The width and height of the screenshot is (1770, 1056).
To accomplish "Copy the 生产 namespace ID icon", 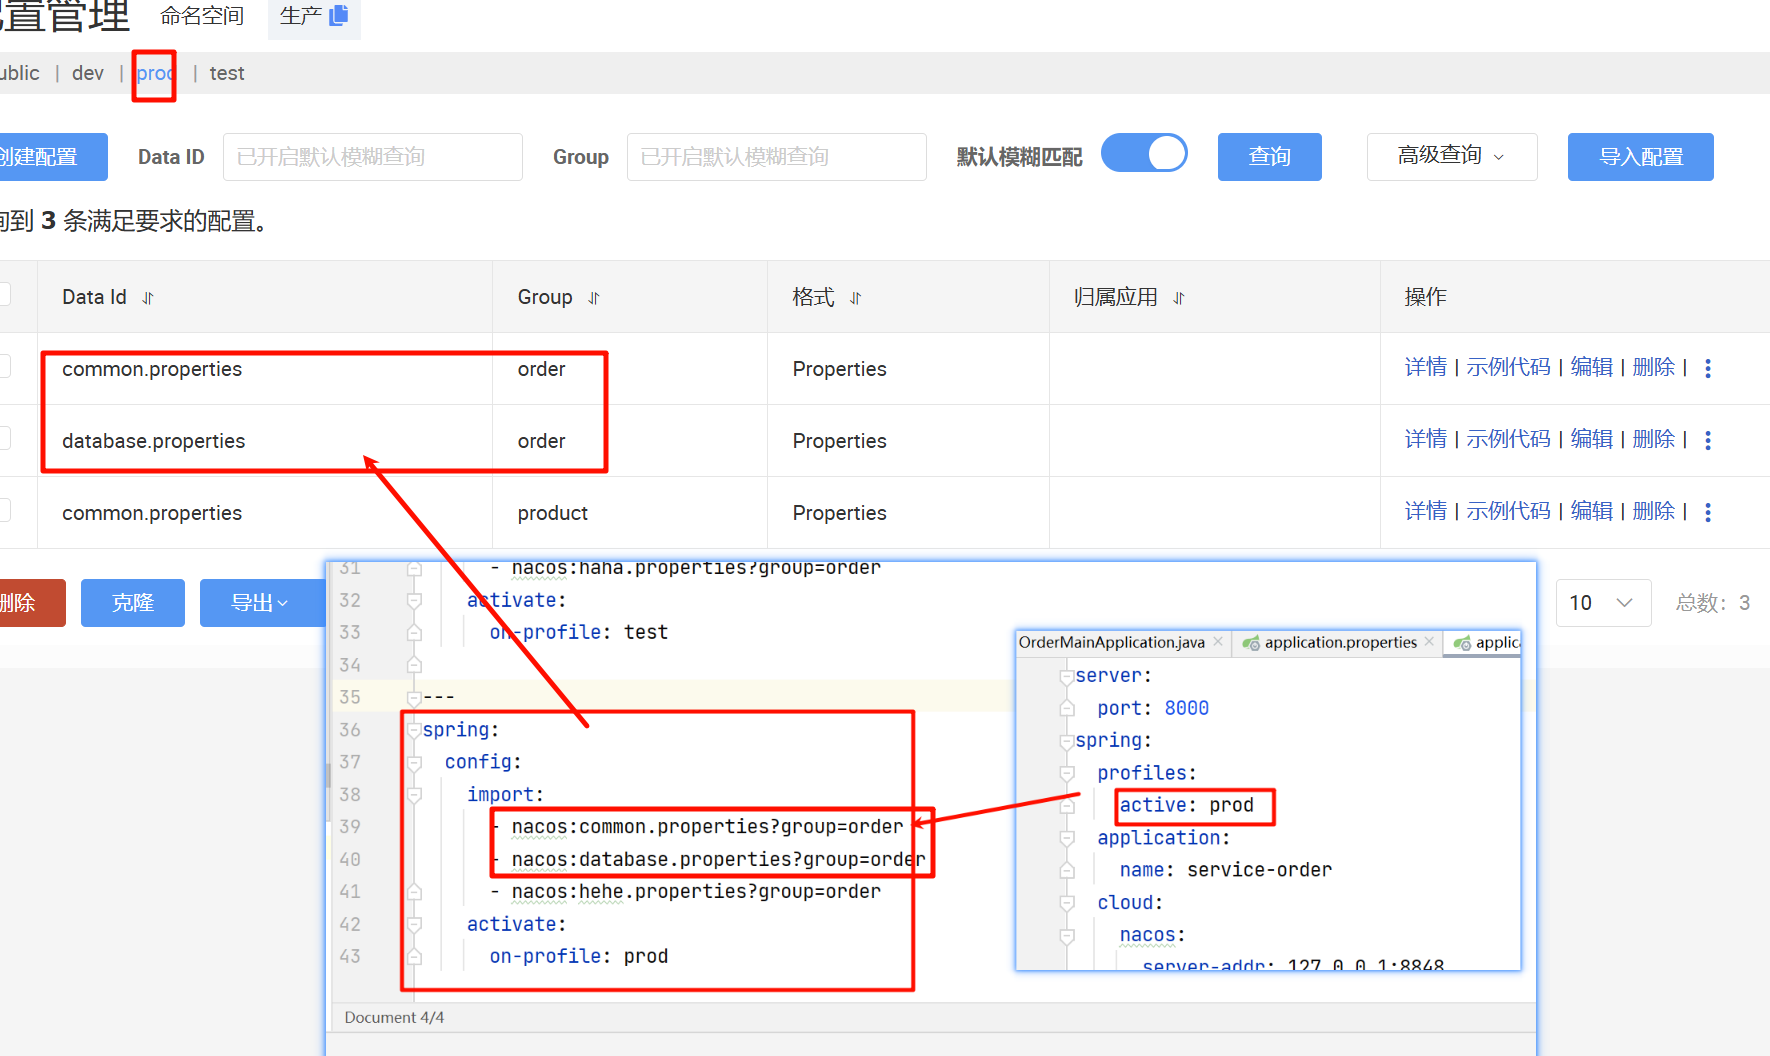I will point(339,15).
